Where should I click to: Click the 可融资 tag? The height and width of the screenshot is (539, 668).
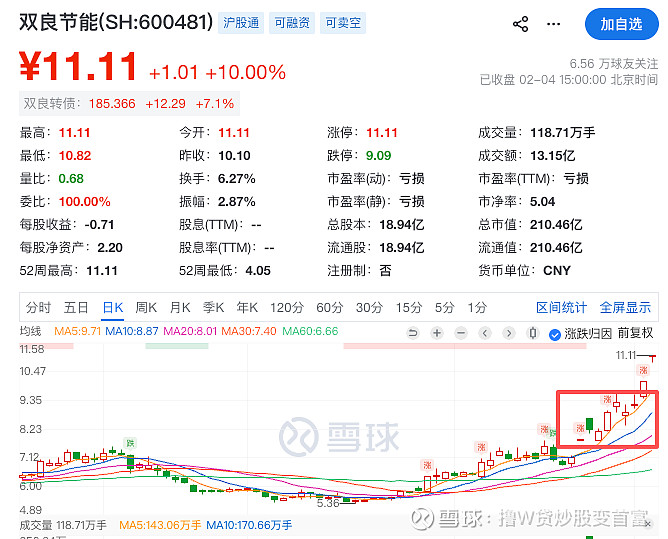coord(292,23)
